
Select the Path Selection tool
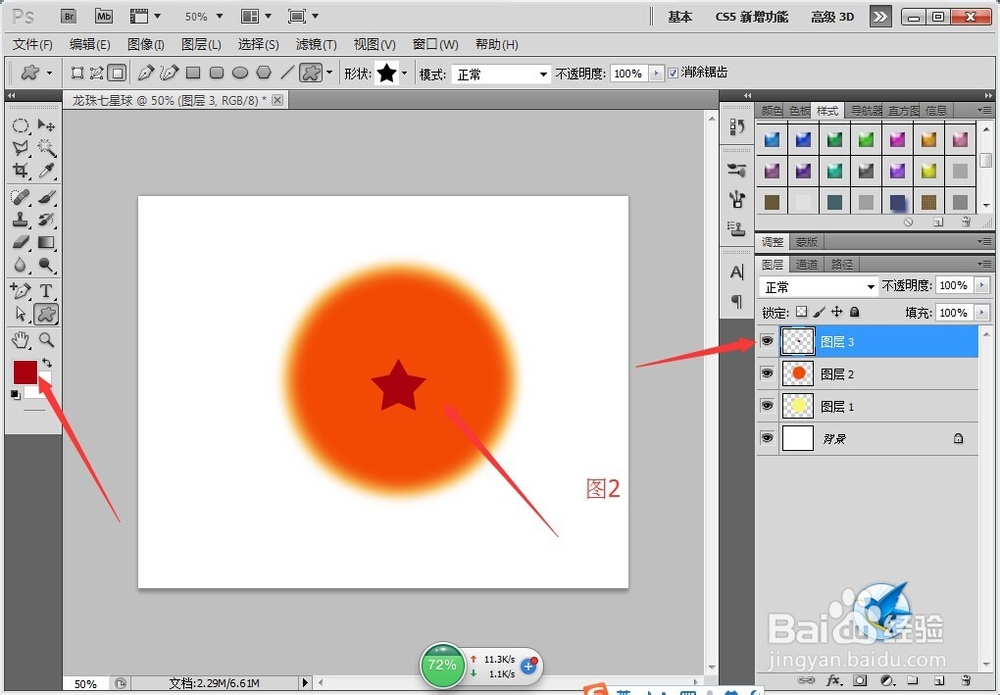tap(20, 314)
